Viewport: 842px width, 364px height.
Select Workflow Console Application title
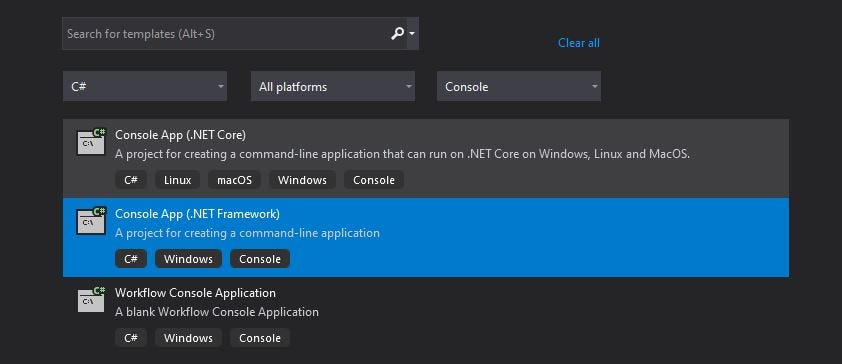point(195,293)
